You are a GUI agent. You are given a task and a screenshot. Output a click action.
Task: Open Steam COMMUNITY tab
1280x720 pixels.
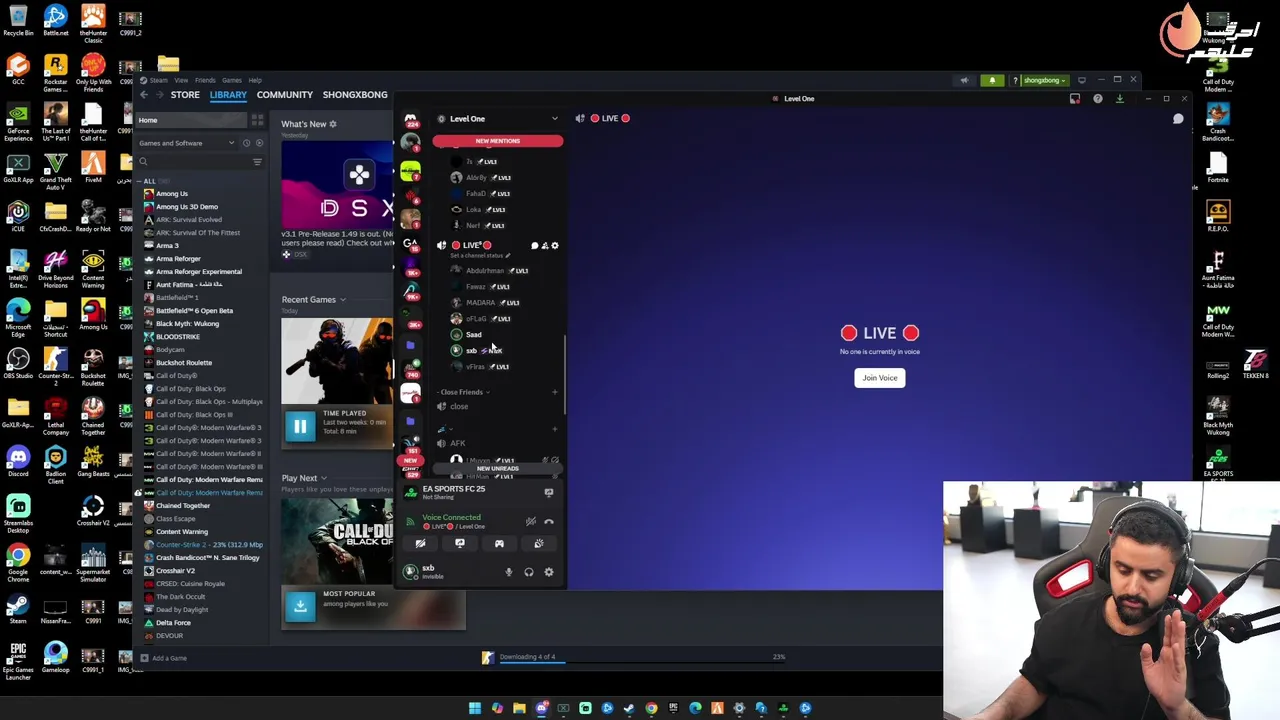[285, 95]
